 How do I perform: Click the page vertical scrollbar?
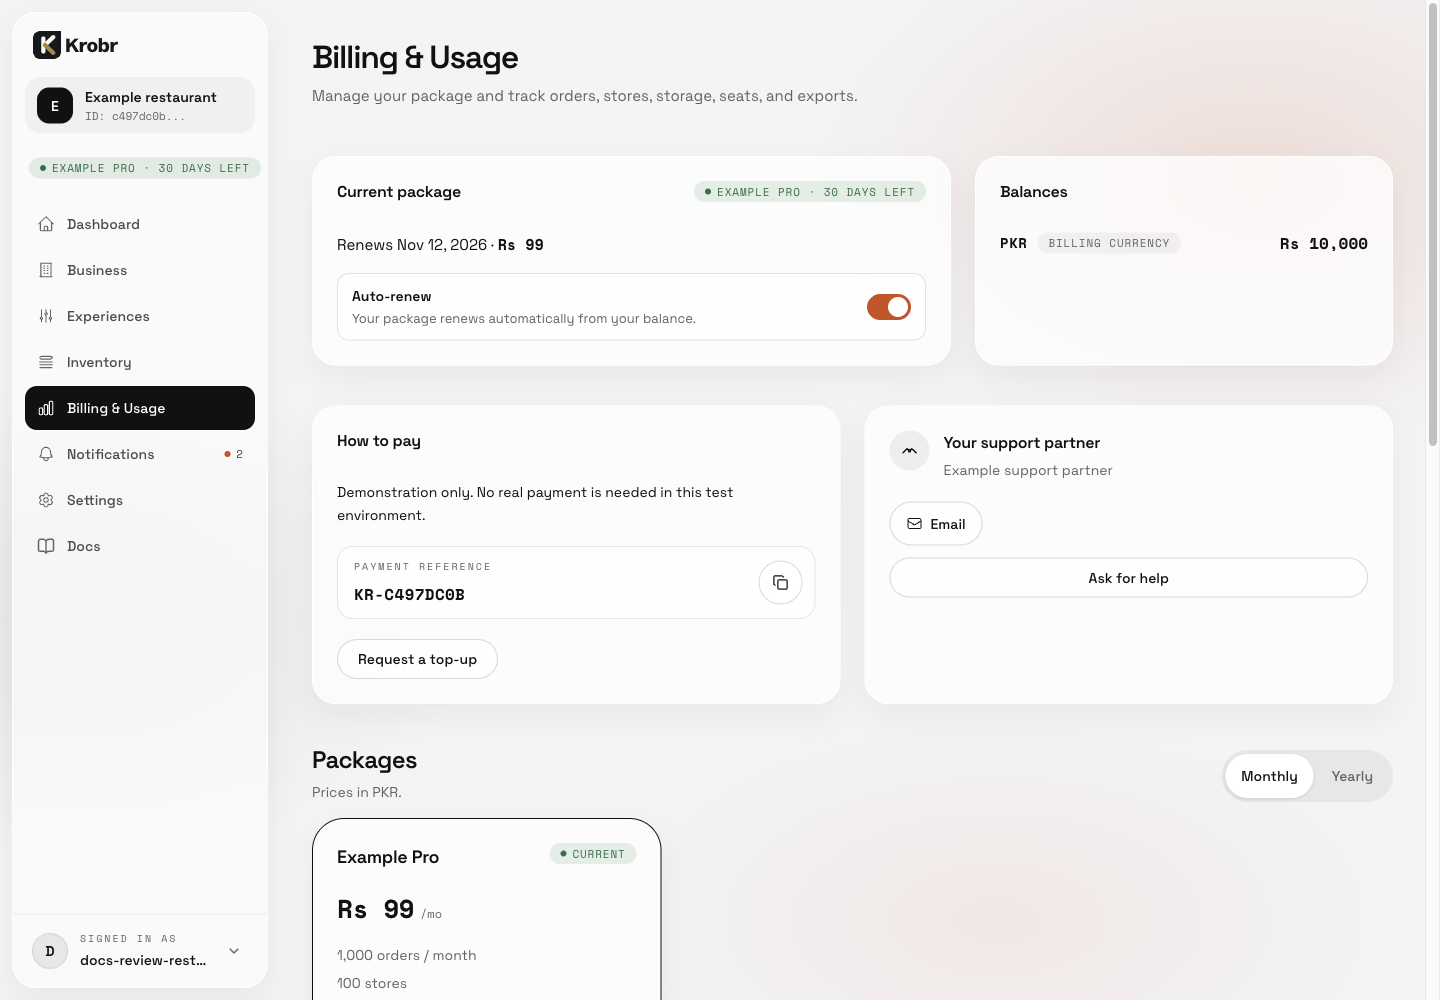click(1433, 226)
